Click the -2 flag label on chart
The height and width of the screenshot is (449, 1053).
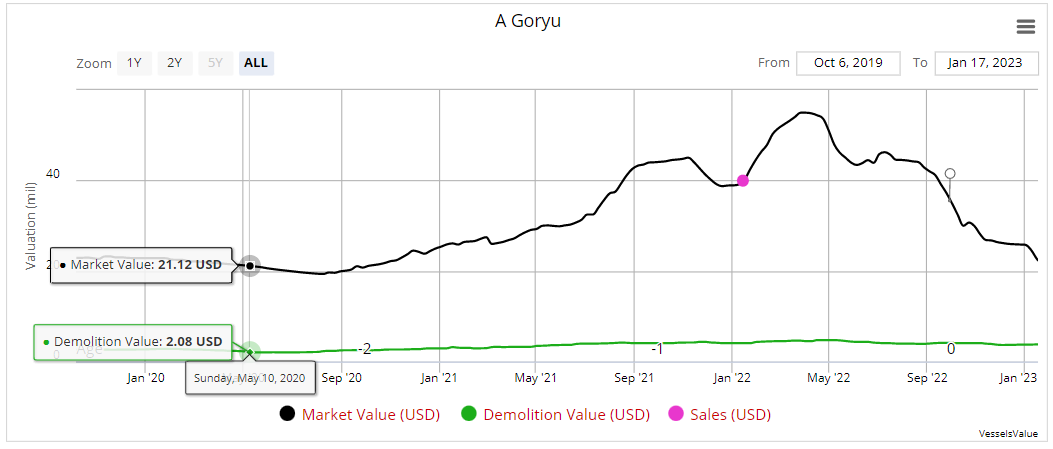click(364, 349)
